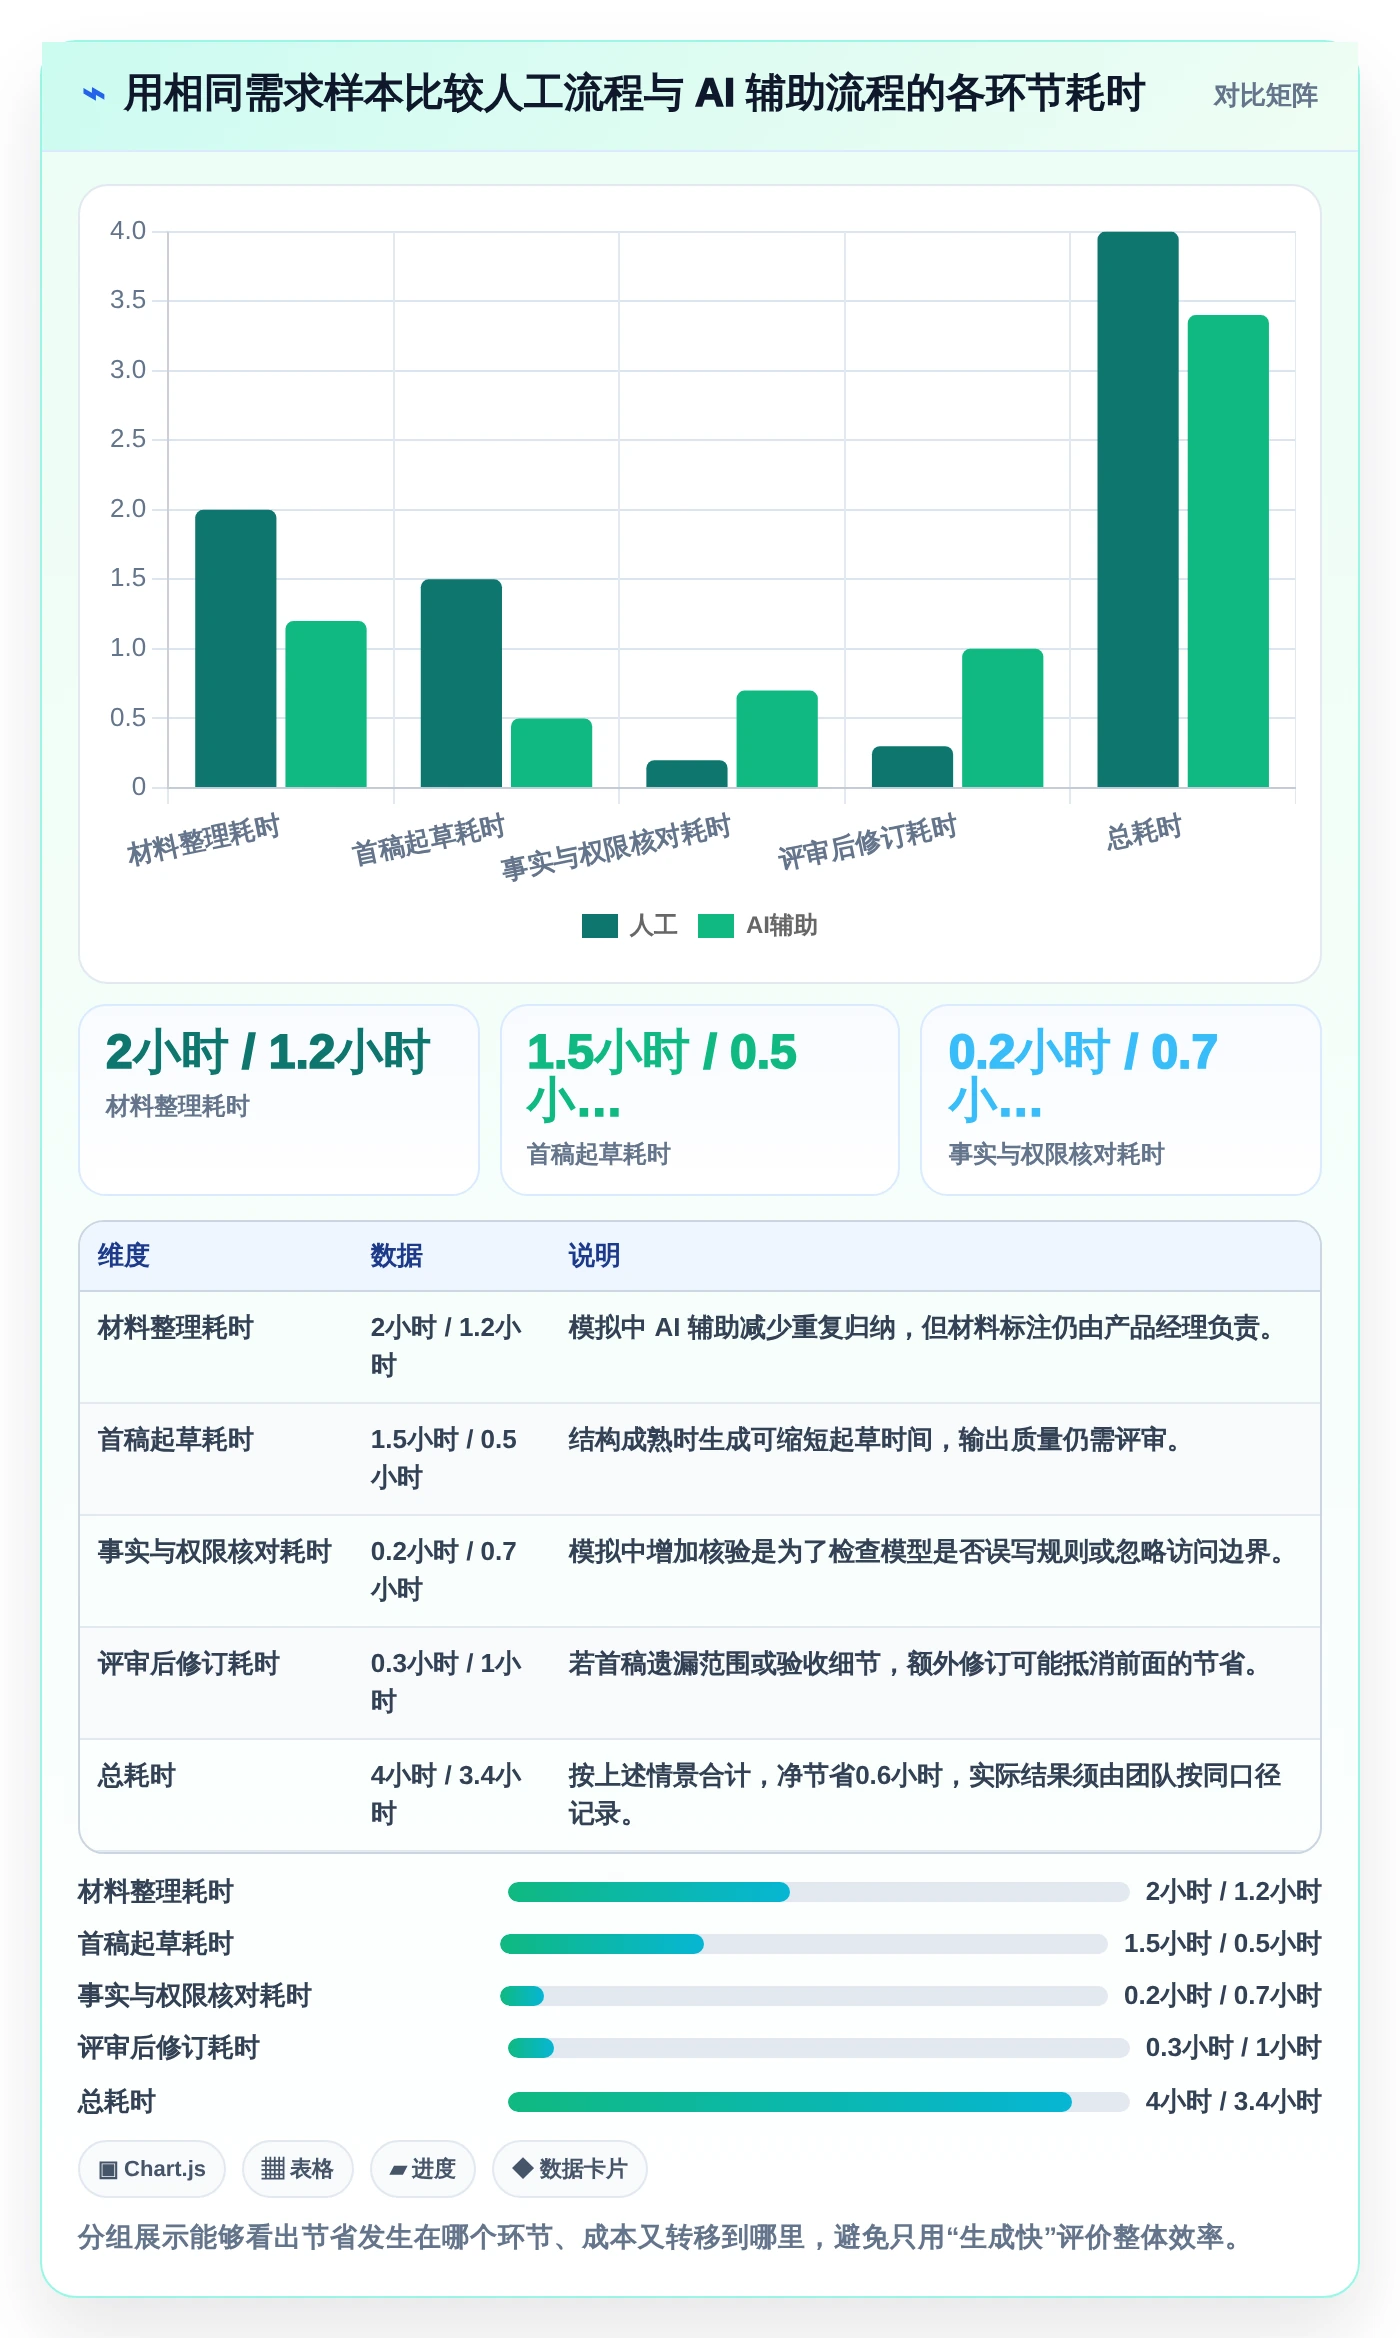Open the 1.5小时 / 0.5小… data card

tap(700, 1100)
